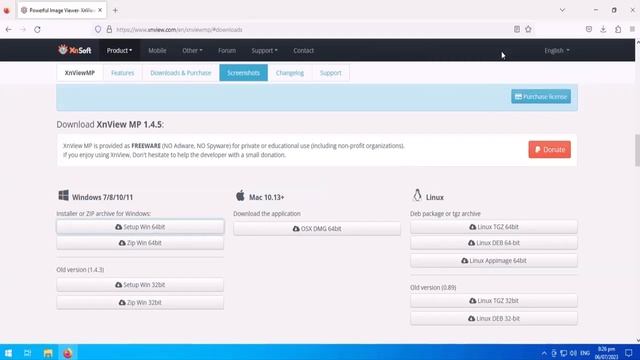Image resolution: width=640 pixels, height=360 pixels.
Task: Click the page vertical scrollbar thumb
Action: click(638, 150)
